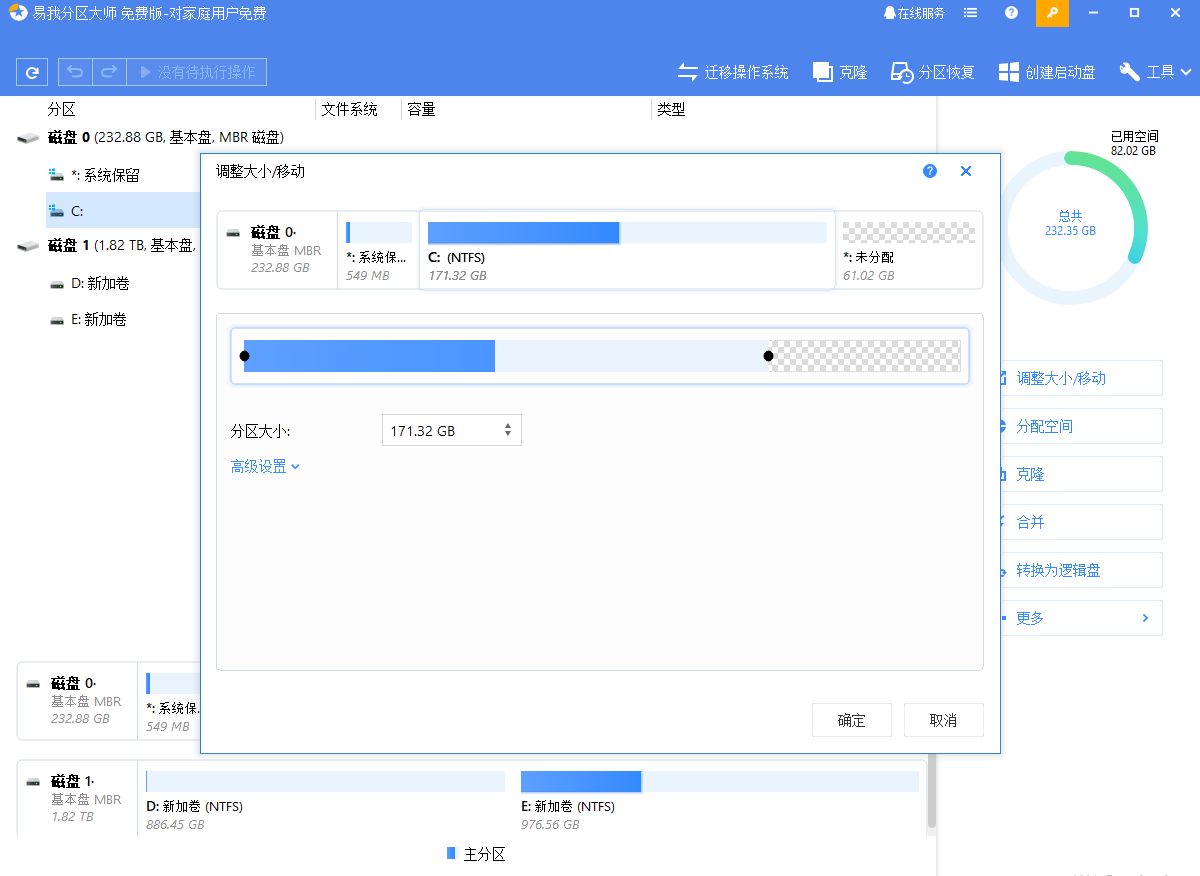Click the right handle of the resize slider
Image resolution: width=1200 pixels, height=876 pixels.
click(x=768, y=355)
